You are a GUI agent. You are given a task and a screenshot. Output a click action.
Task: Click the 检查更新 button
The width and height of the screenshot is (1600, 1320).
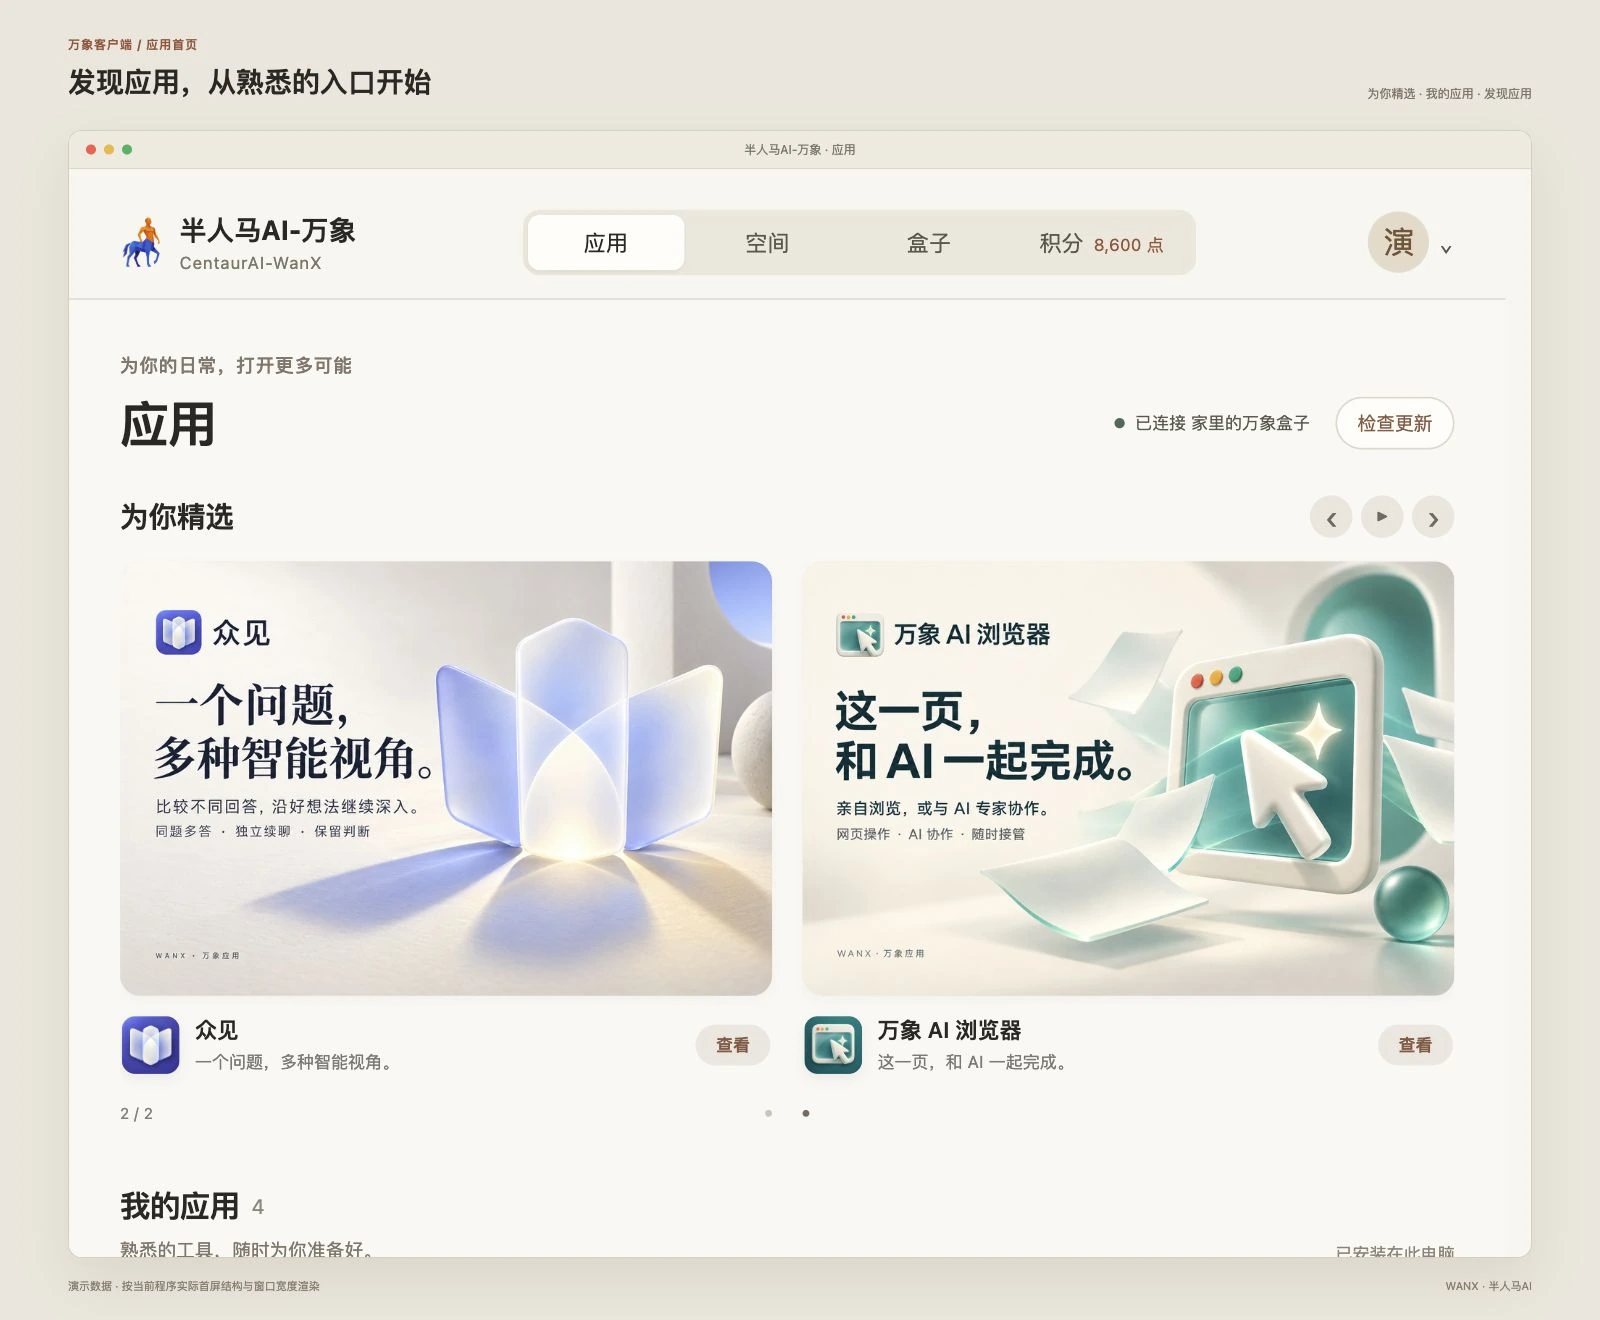click(1394, 423)
